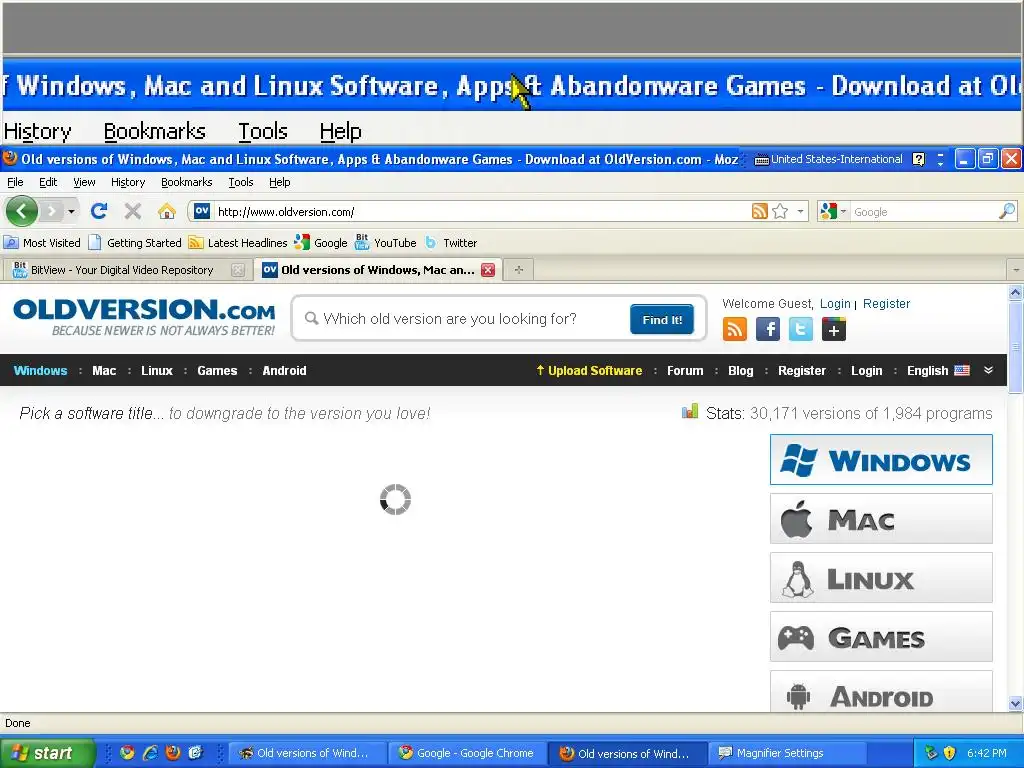Click the Google bookmark in bookmarks toolbar
The width and height of the screenshot is (1024, 768).
321,243
